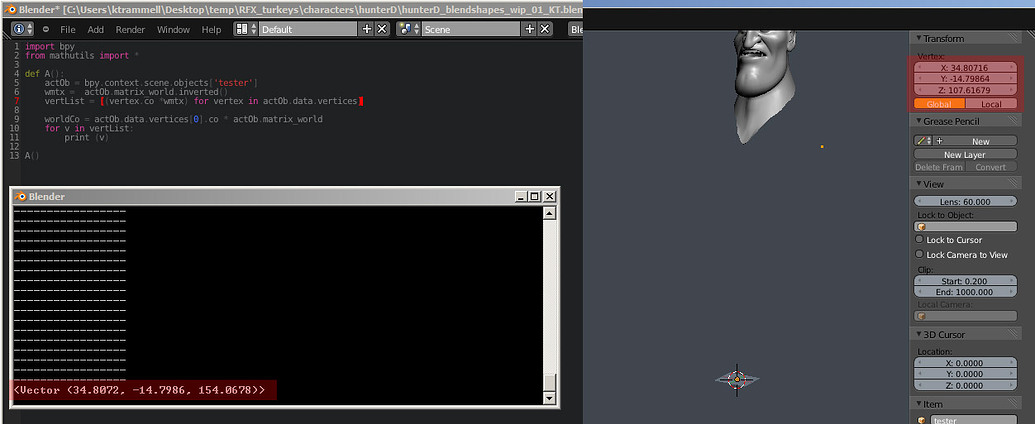Click the Clip End 1000.000 field

[965, 292]
